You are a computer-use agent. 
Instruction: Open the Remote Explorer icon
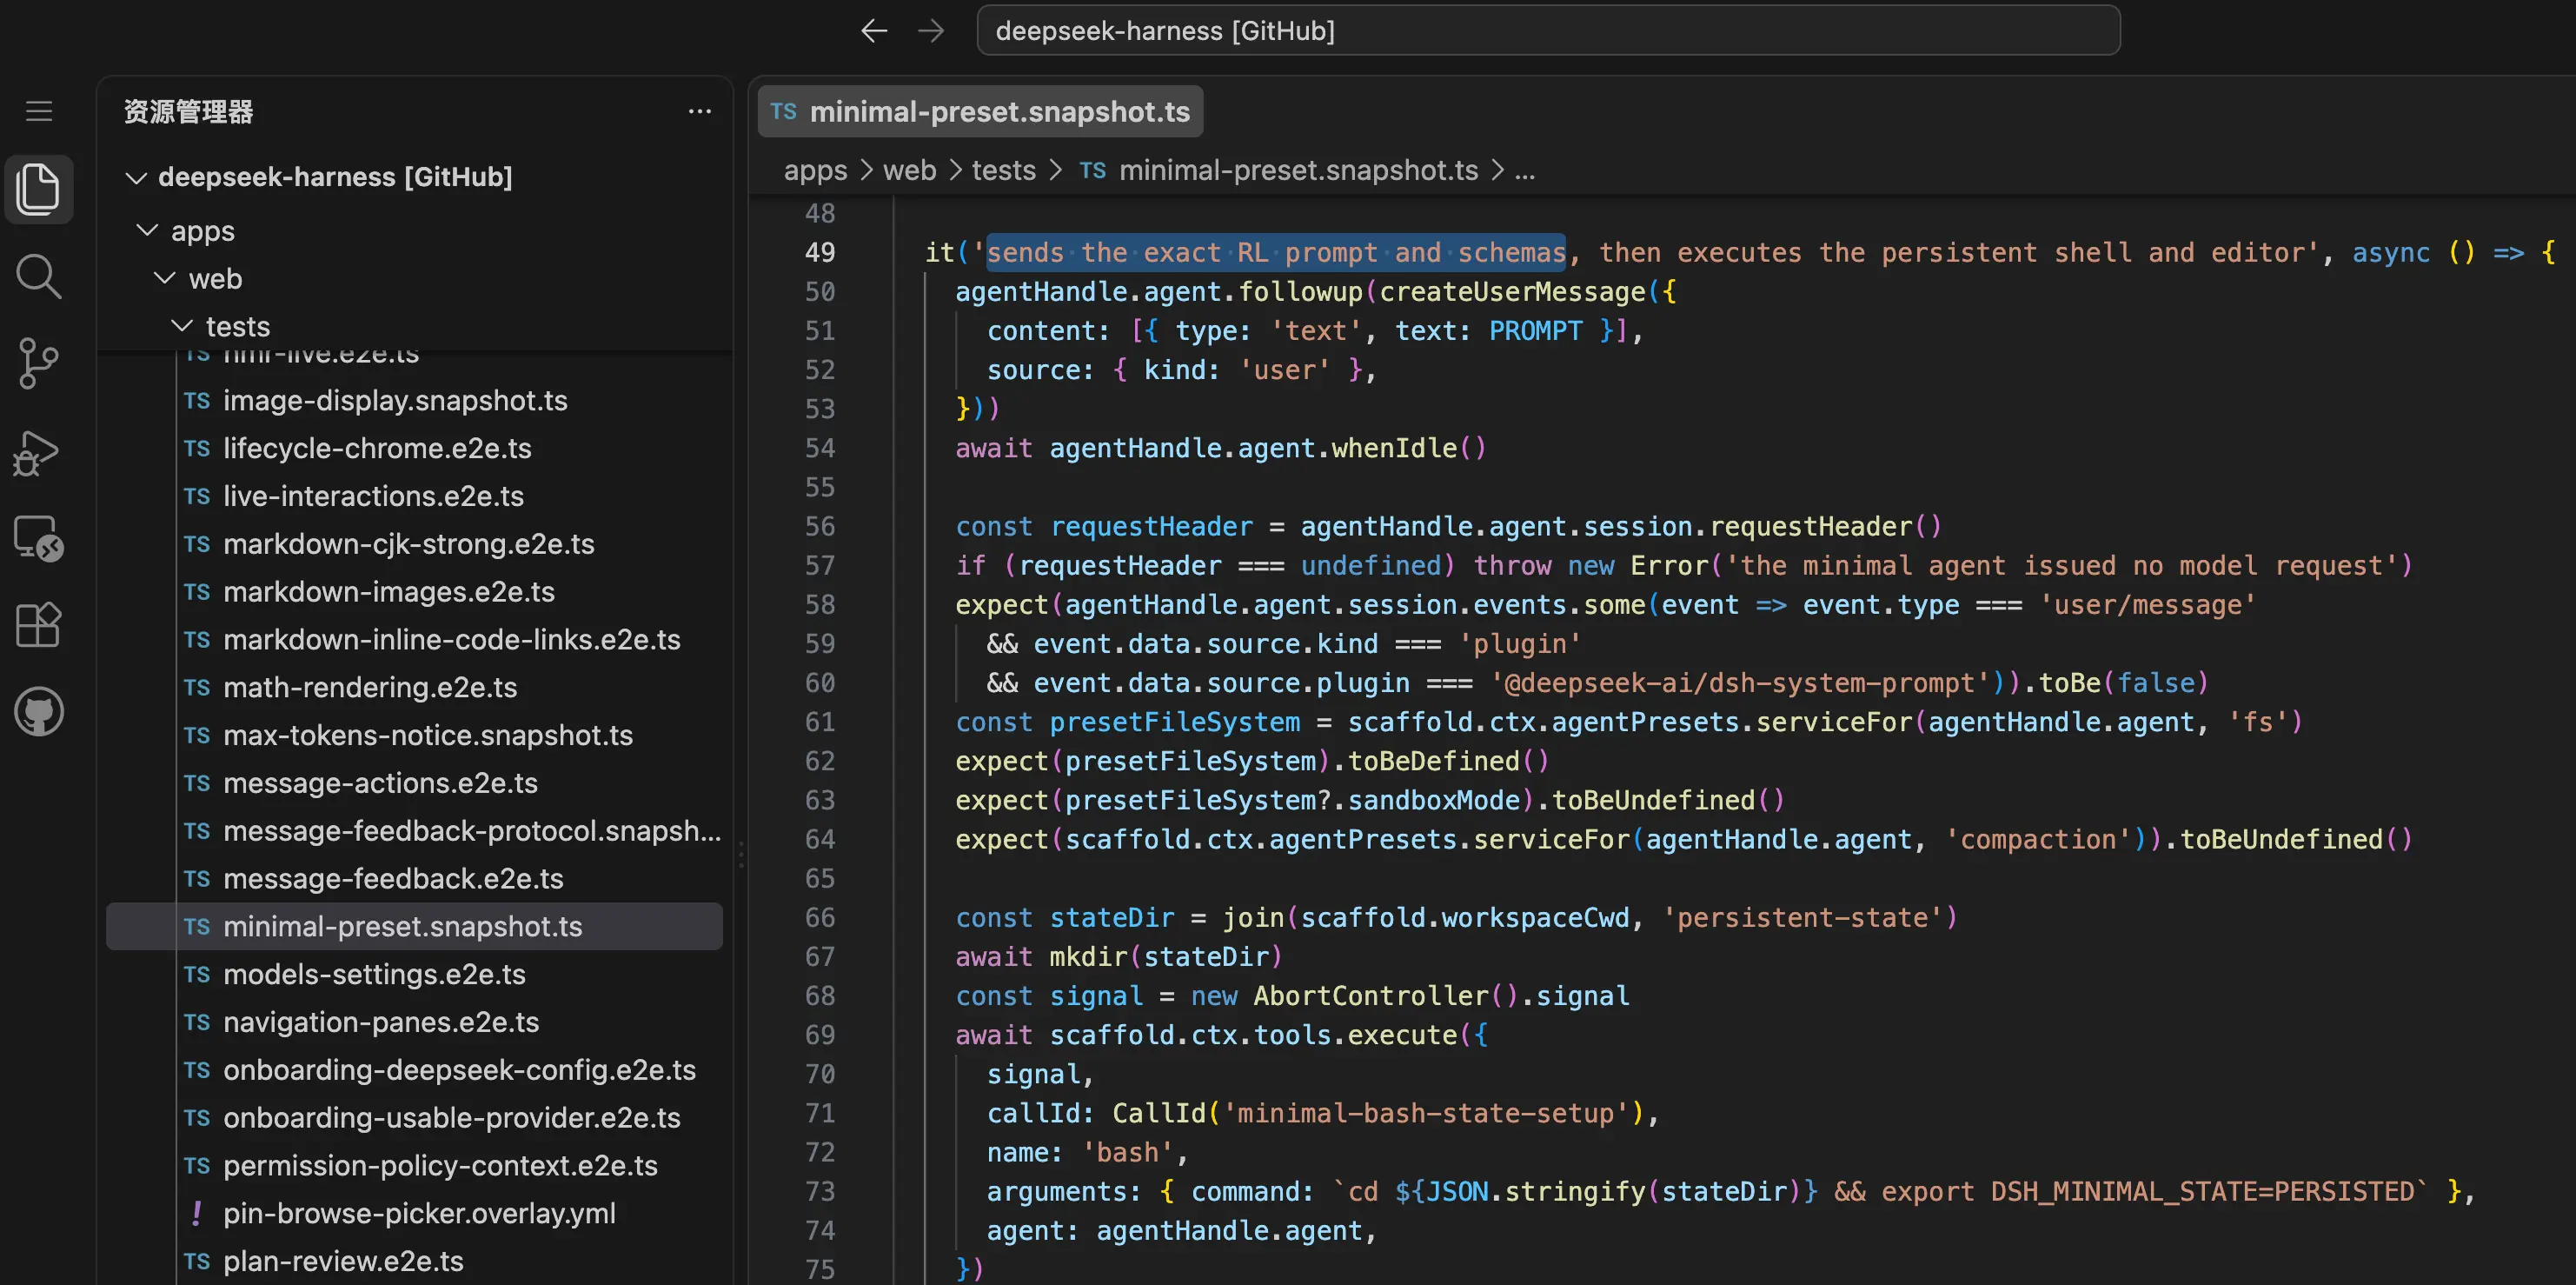click(x=39, y=539)
